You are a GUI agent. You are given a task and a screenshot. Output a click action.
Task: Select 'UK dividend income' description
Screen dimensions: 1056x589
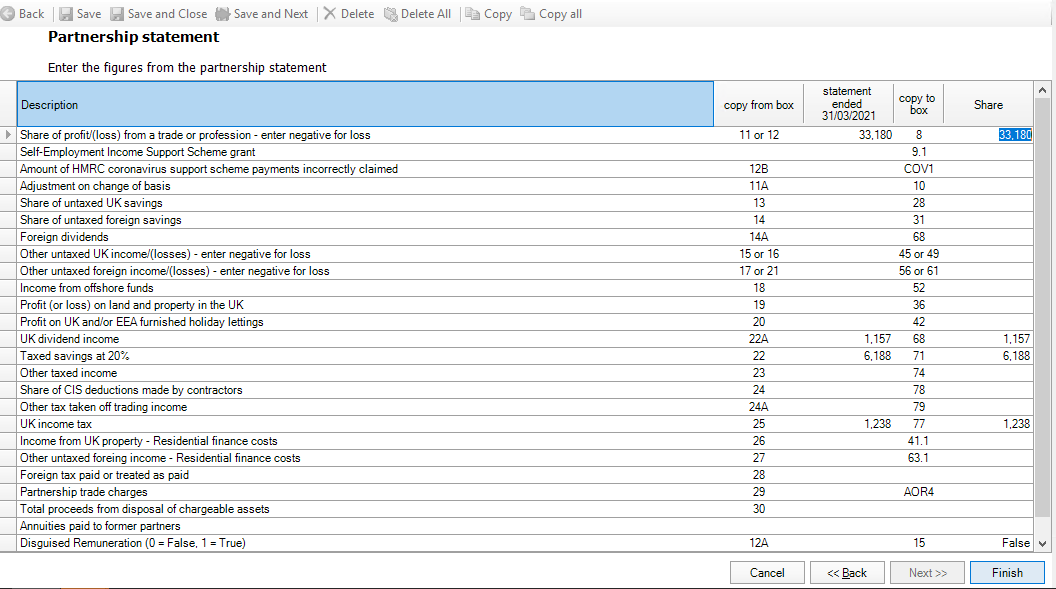[69, 339]
